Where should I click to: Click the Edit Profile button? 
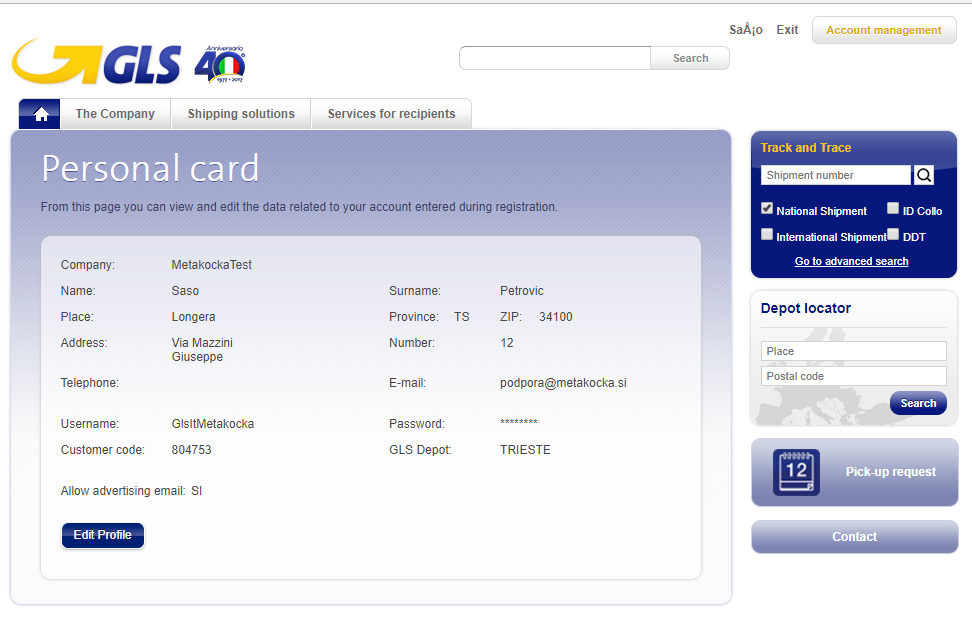tap(103, 535)
